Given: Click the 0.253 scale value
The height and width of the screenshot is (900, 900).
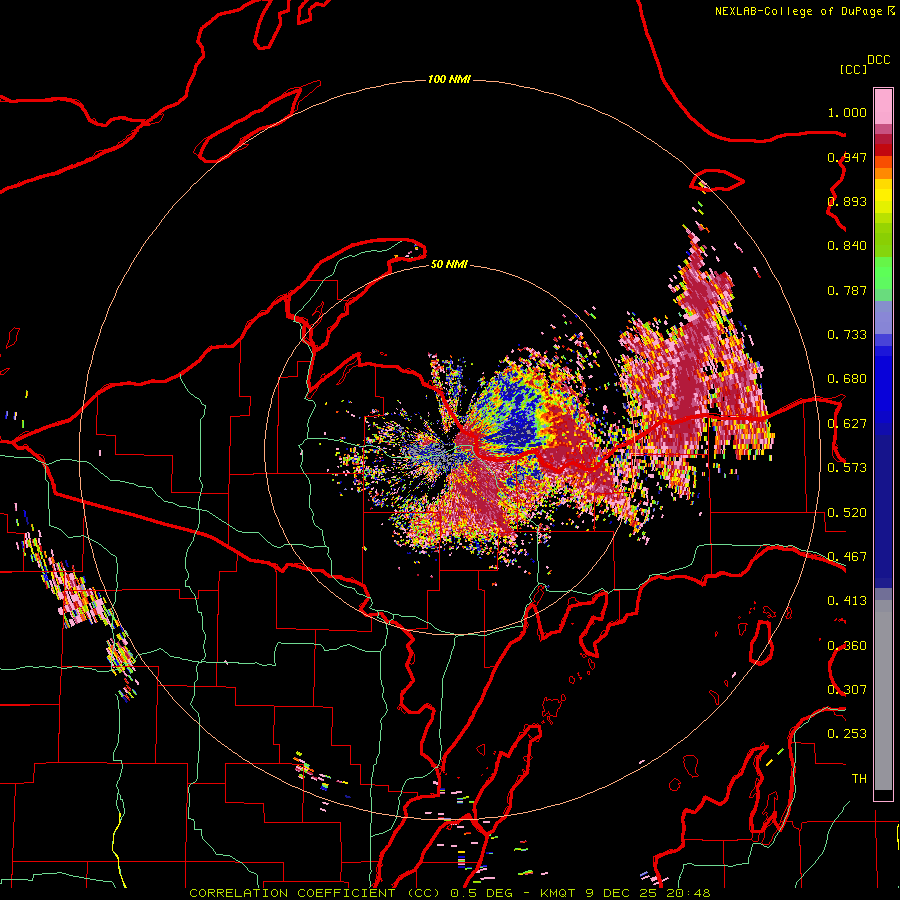Looking at the screenshot, I should [847, 734].
